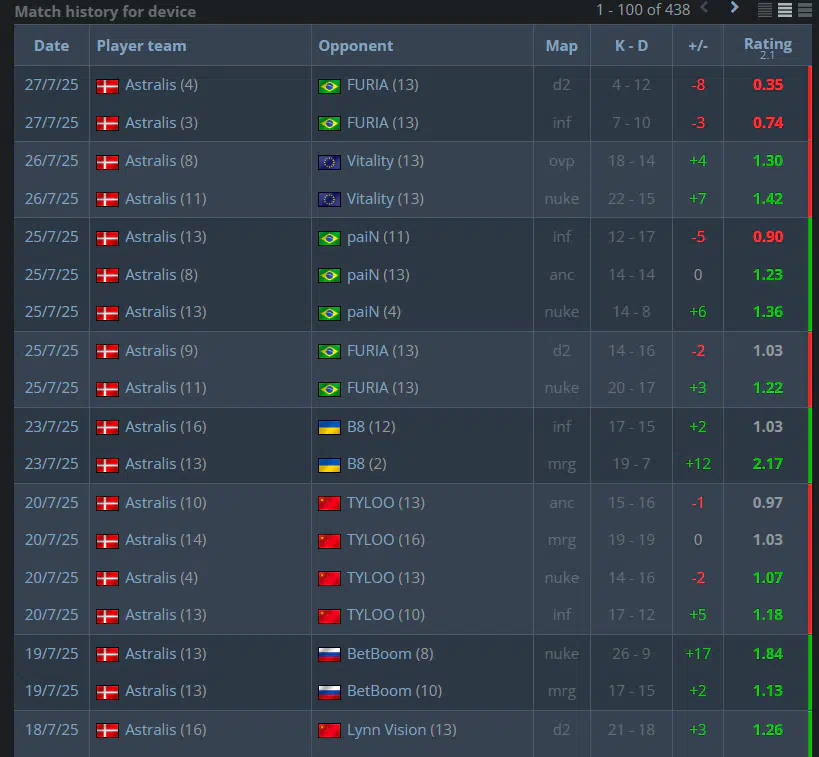
Task: Click Brazil flag in the 1.22 rating row
Action: coord(329,389)
